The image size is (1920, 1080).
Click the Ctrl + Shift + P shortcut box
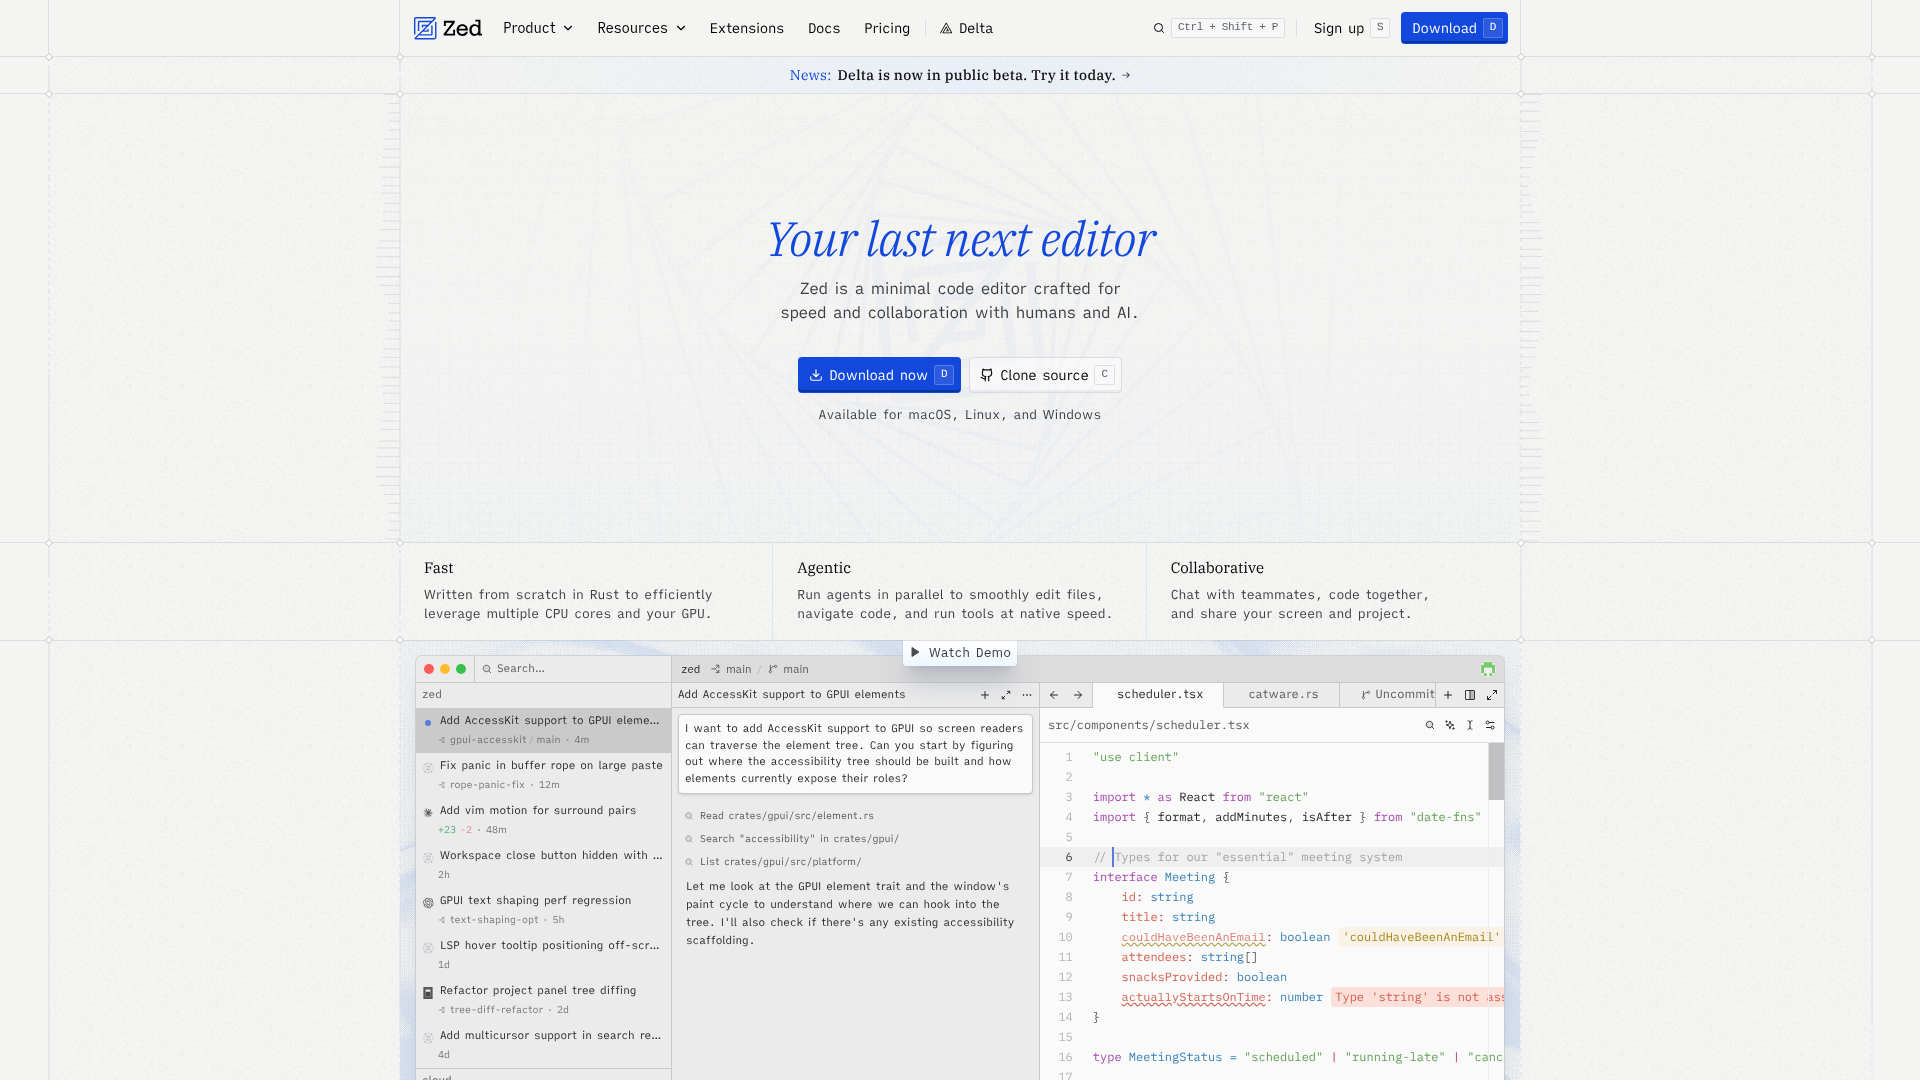click(1228, 28)
